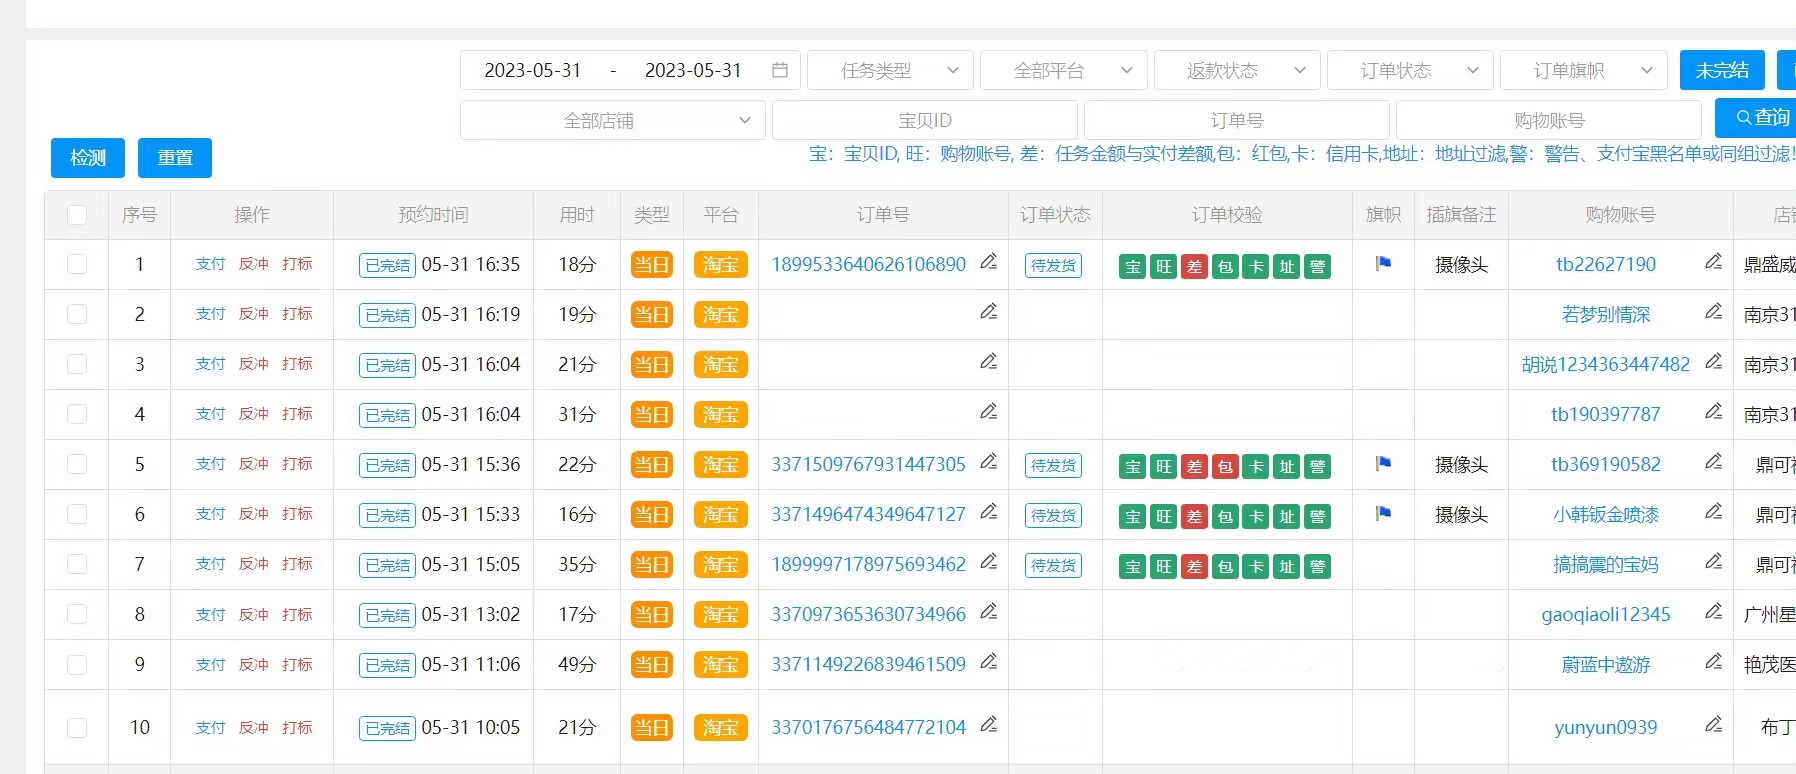Select checkbox for row 6
Screen dimensions: 1796x774
point(77,515)
